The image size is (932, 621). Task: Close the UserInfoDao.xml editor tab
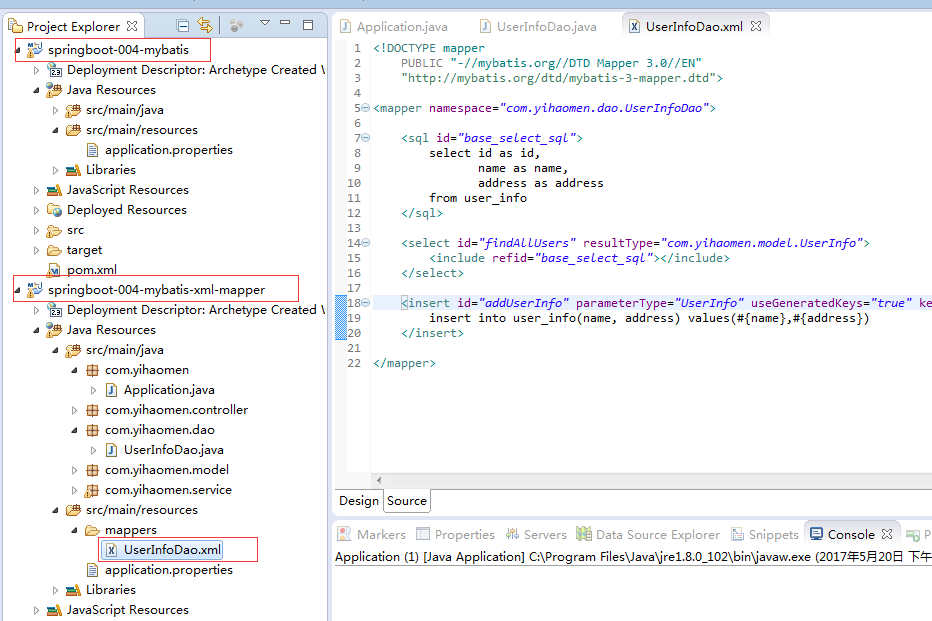(x=755, y=26)
